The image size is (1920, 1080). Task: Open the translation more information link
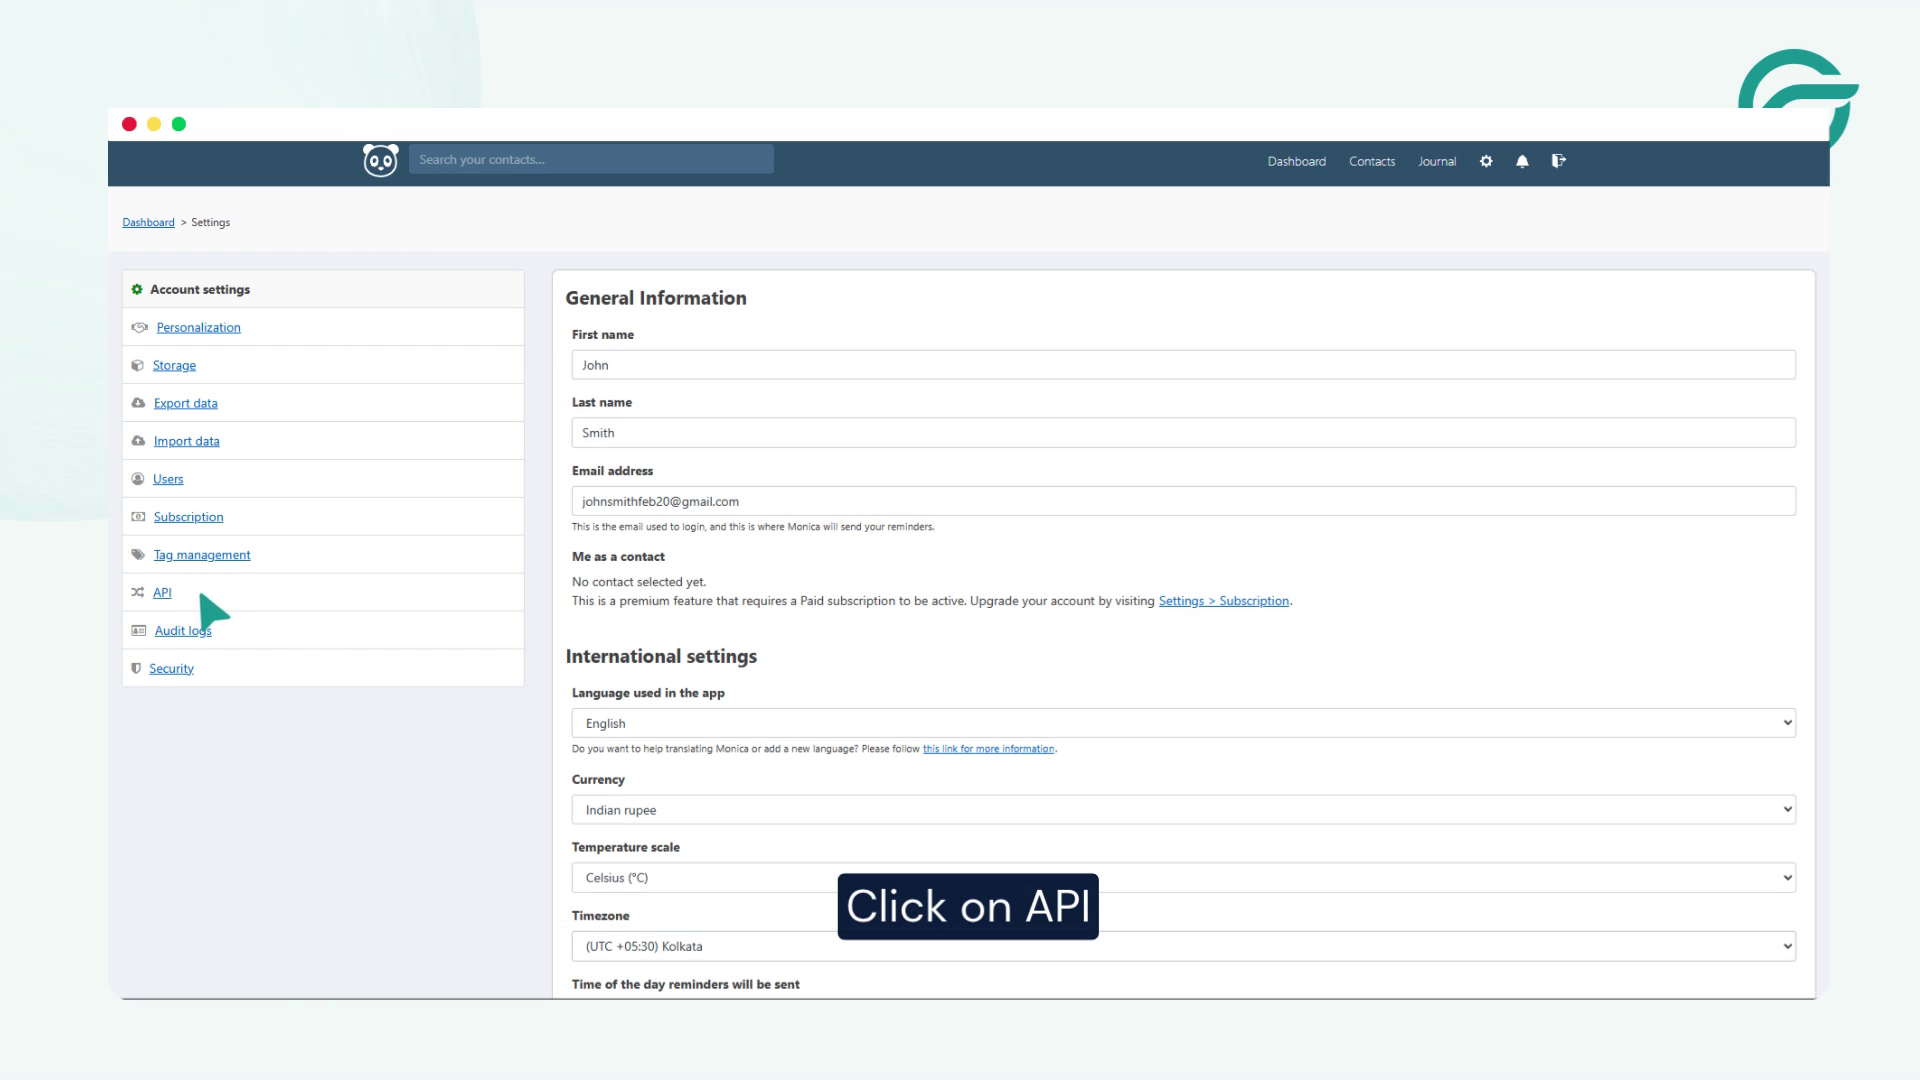(x=988, y=749)
